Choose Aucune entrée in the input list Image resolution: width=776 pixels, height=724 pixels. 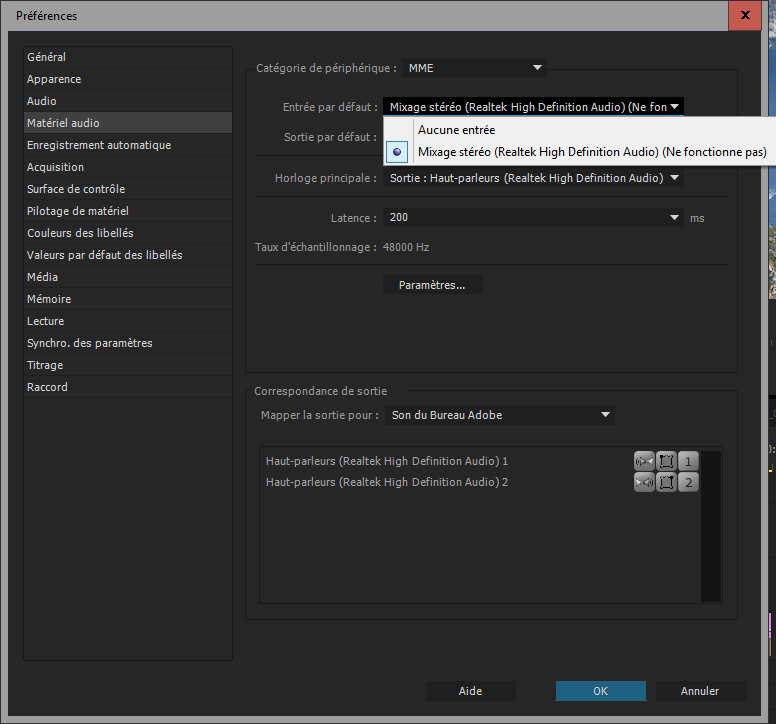456,130
